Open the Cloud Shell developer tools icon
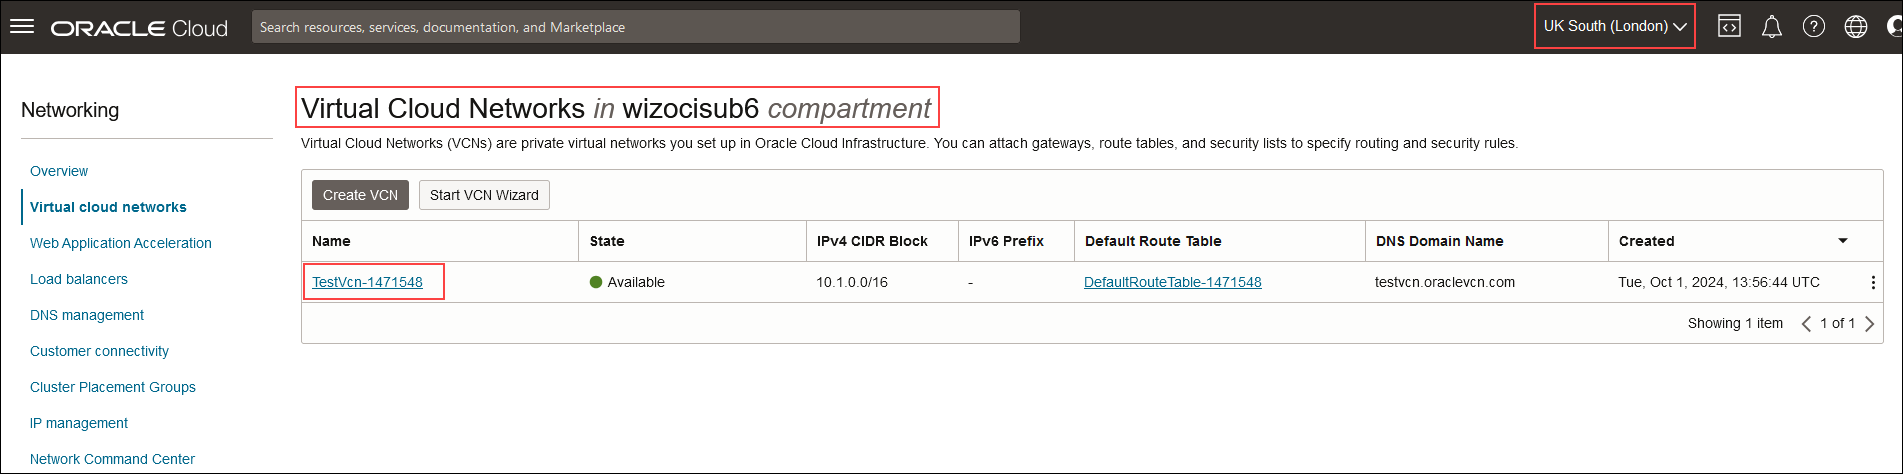The width and height of the screenshot is (1903, 474). pyautogui.click(x=1729, y=27)
